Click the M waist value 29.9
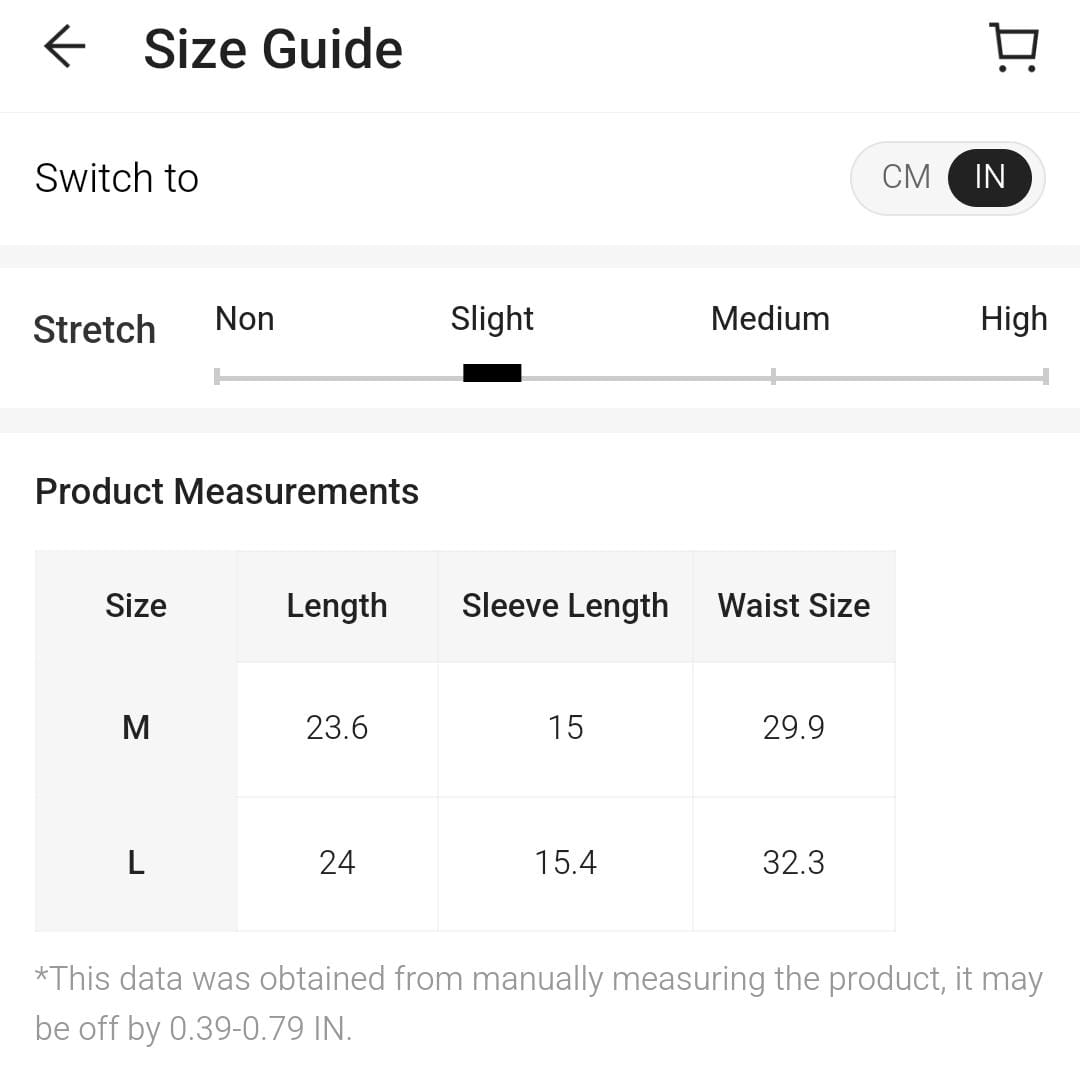Viewport: 1080px width, 1086px height. (x=794, y=727)
